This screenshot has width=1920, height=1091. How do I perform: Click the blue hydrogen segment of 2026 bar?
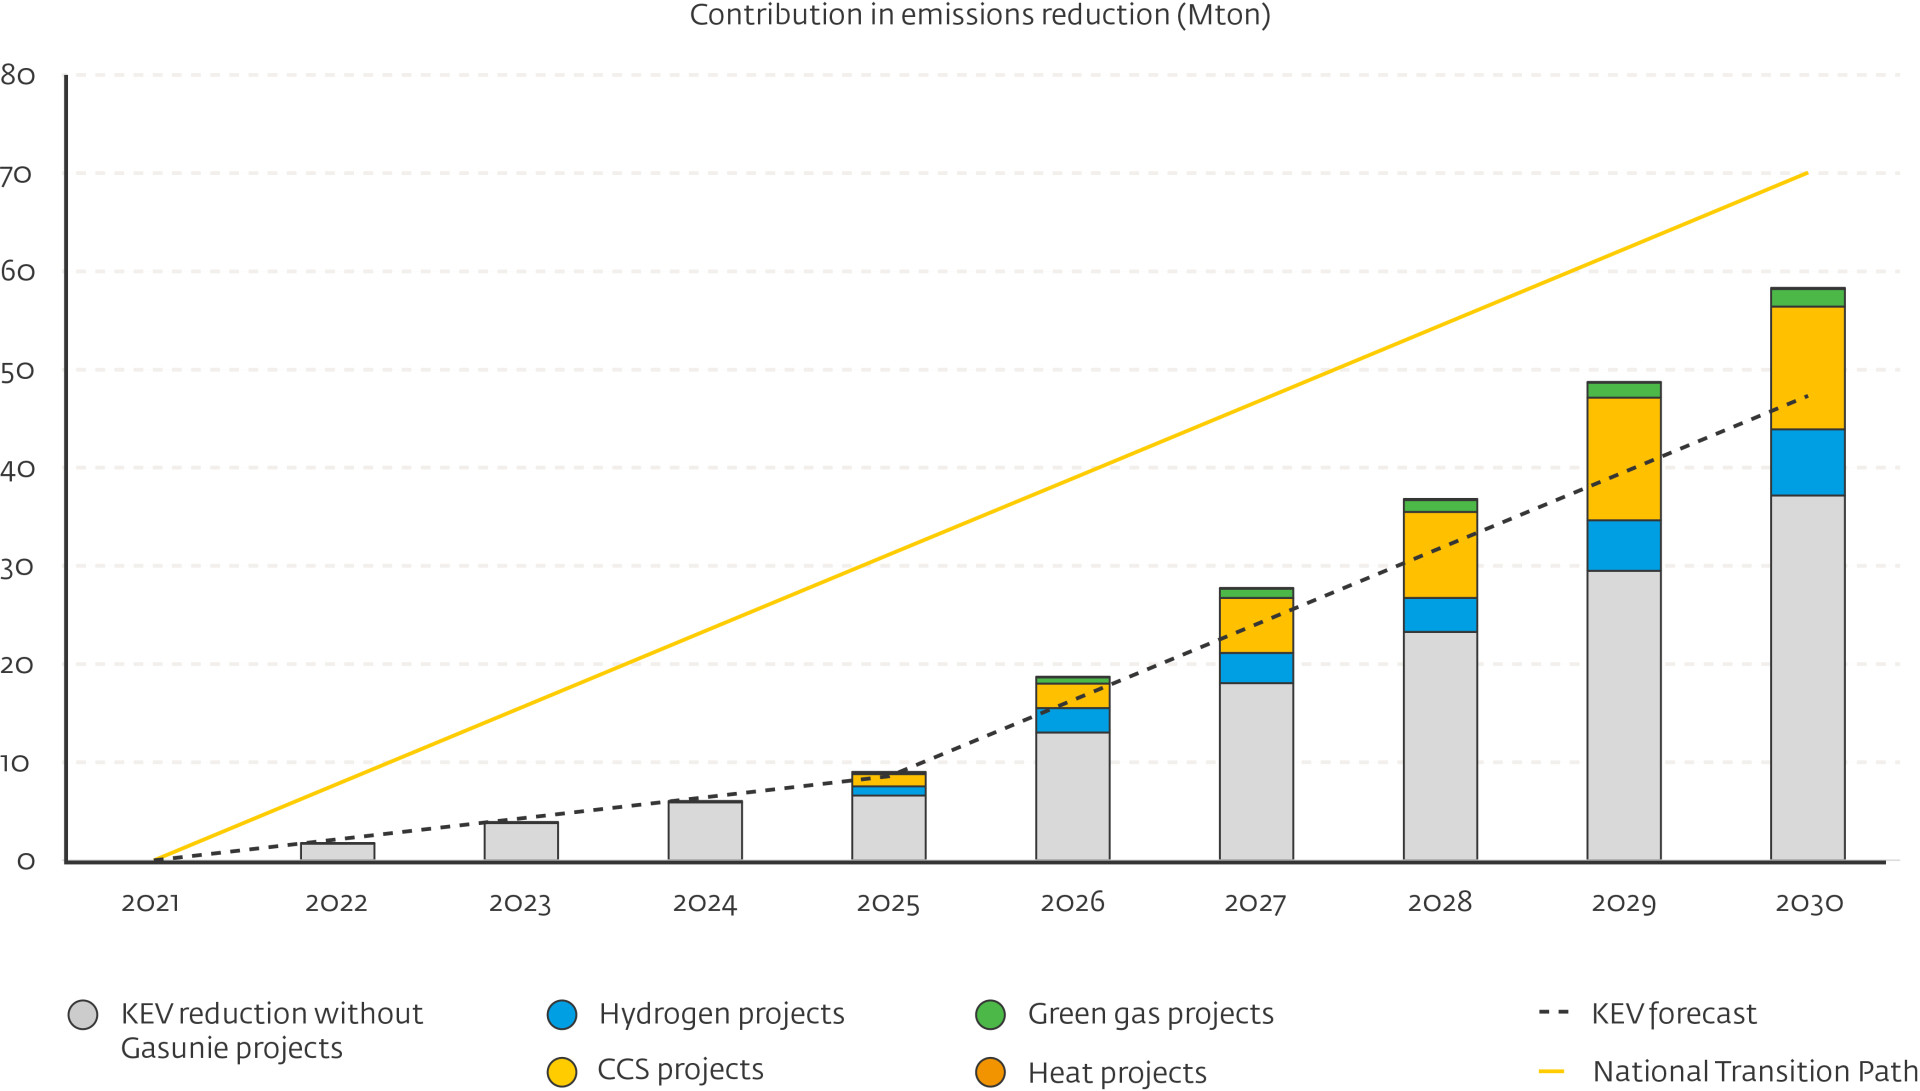click(1073, 720)
